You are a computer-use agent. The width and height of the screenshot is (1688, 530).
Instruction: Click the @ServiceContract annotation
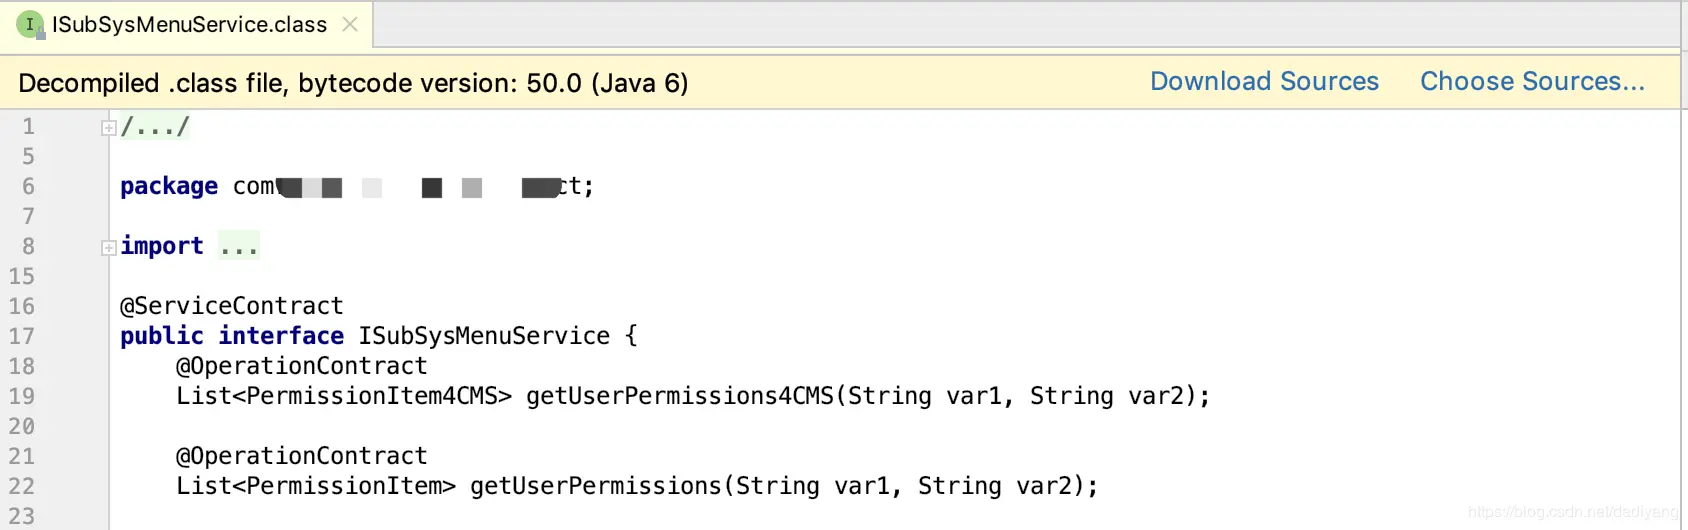[x=231, y=306]
